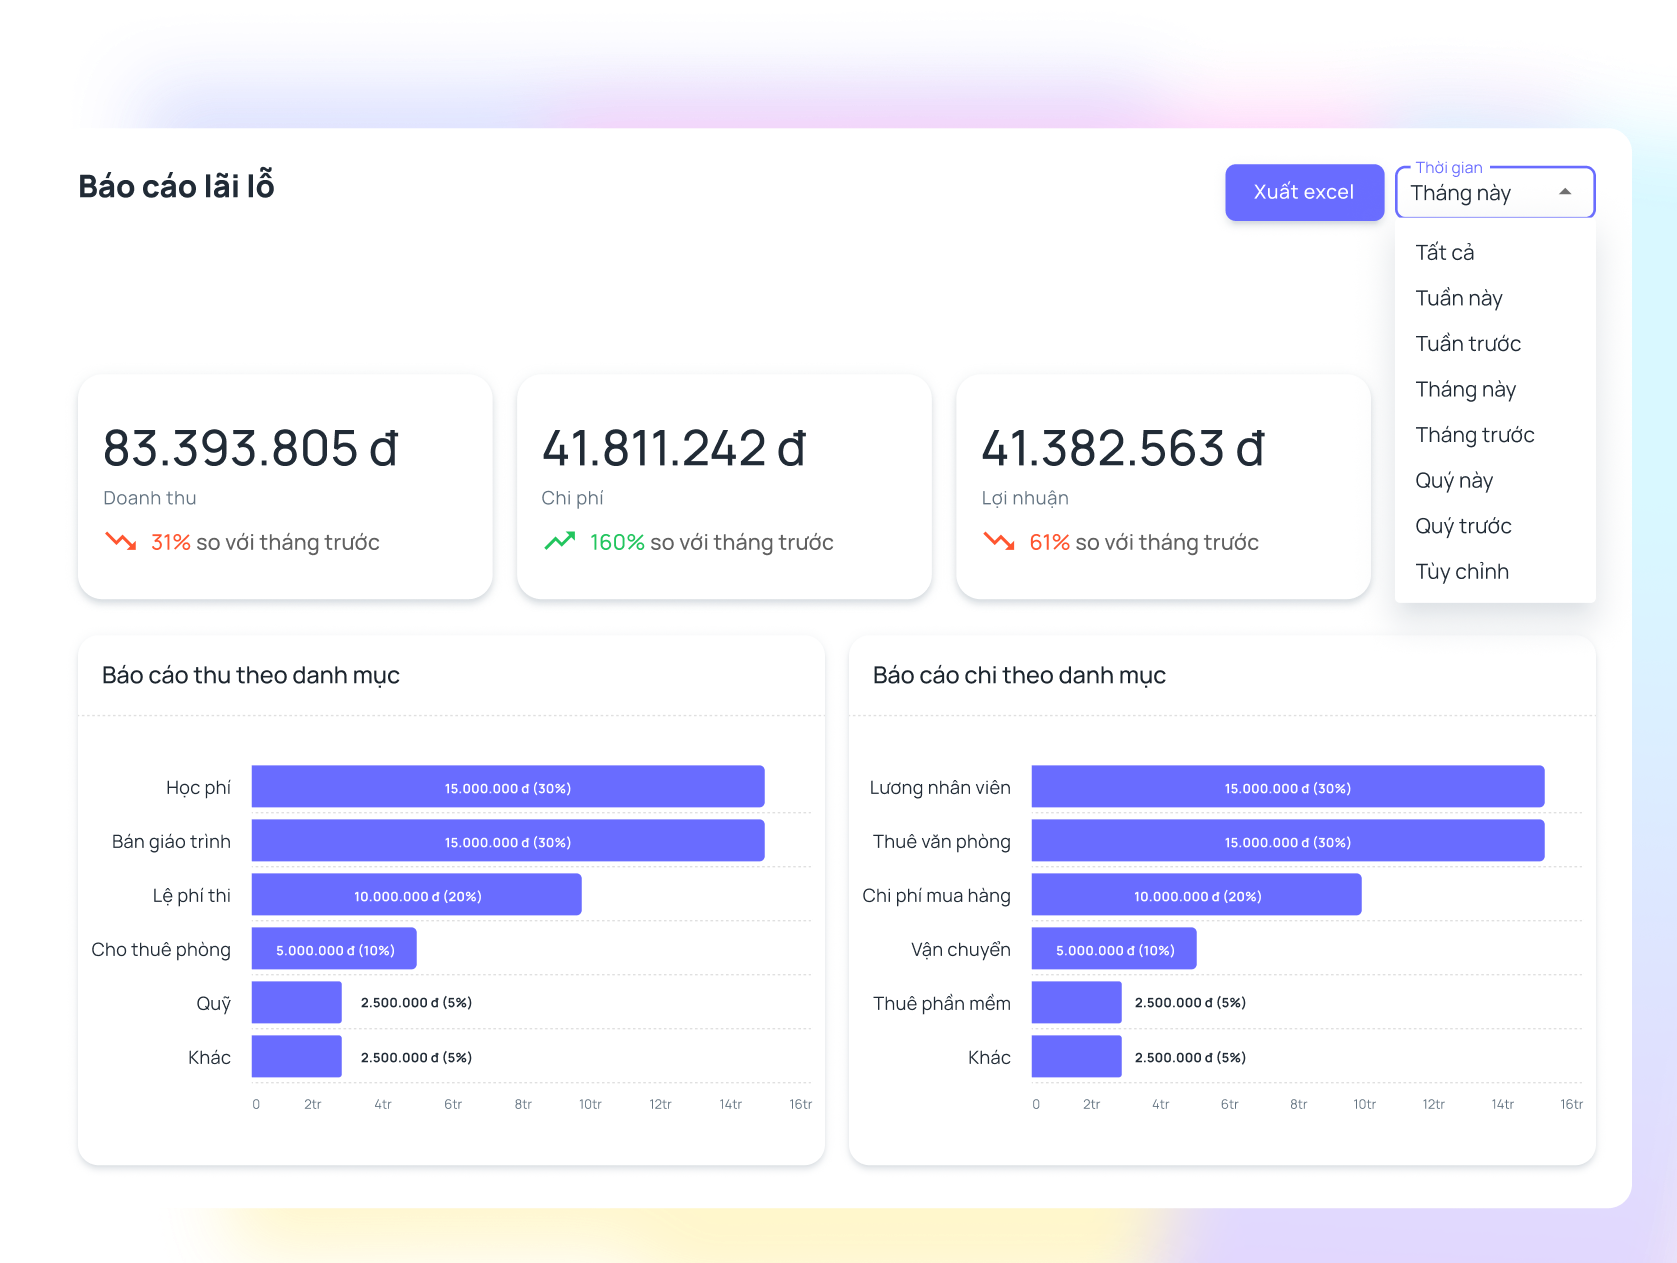Click the Thuê phần mềm bar
Screen dimensions: 1677x1263
point(1076,1003)
